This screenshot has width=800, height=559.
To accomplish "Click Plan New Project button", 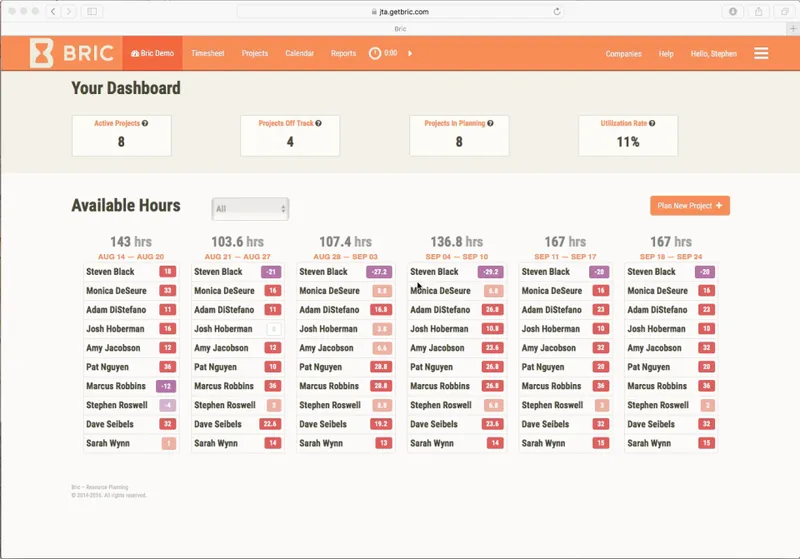I will 690,206.
